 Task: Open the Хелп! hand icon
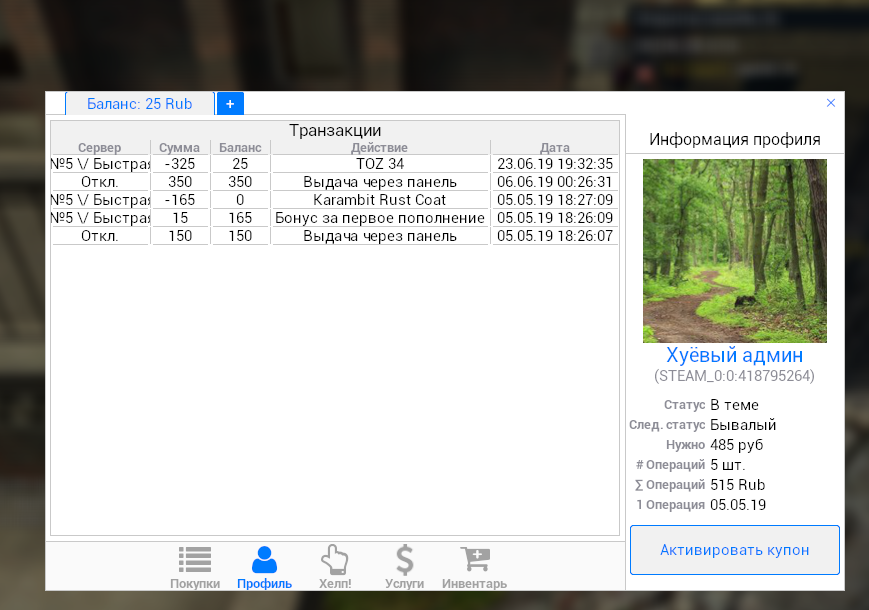[x=334, y=561]
